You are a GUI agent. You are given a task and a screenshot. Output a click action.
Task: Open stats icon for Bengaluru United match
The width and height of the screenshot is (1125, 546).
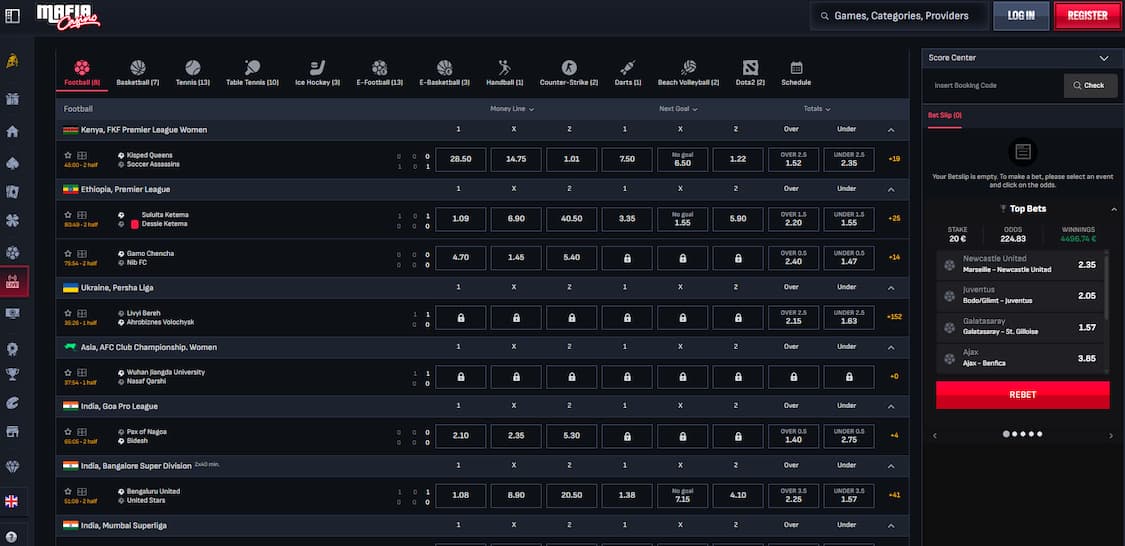[x=82, y=491]
